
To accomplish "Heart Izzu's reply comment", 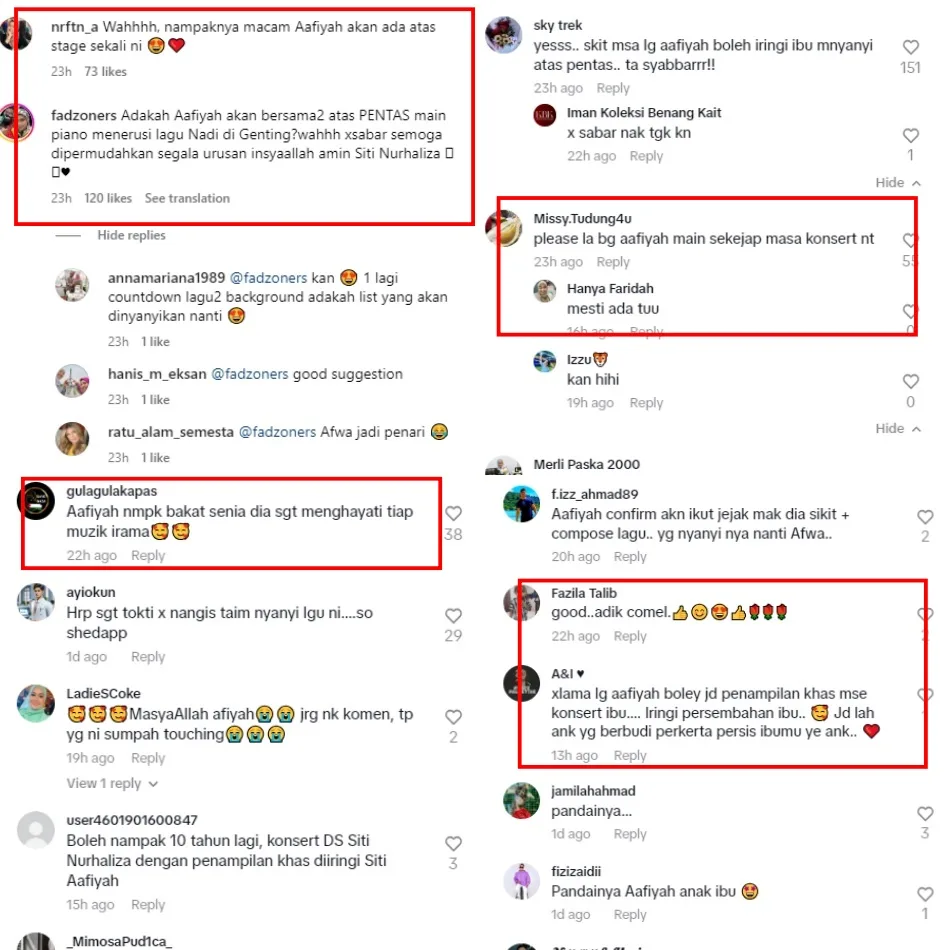I will click(910, 381).
